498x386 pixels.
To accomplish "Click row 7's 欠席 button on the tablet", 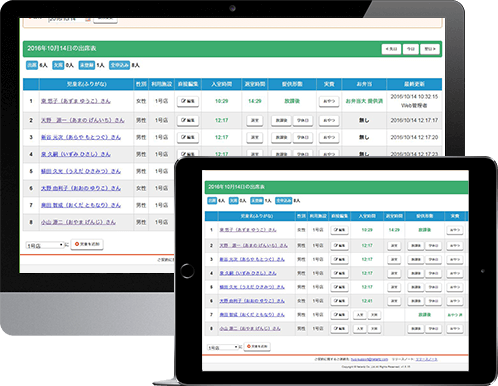I will 374,315.
